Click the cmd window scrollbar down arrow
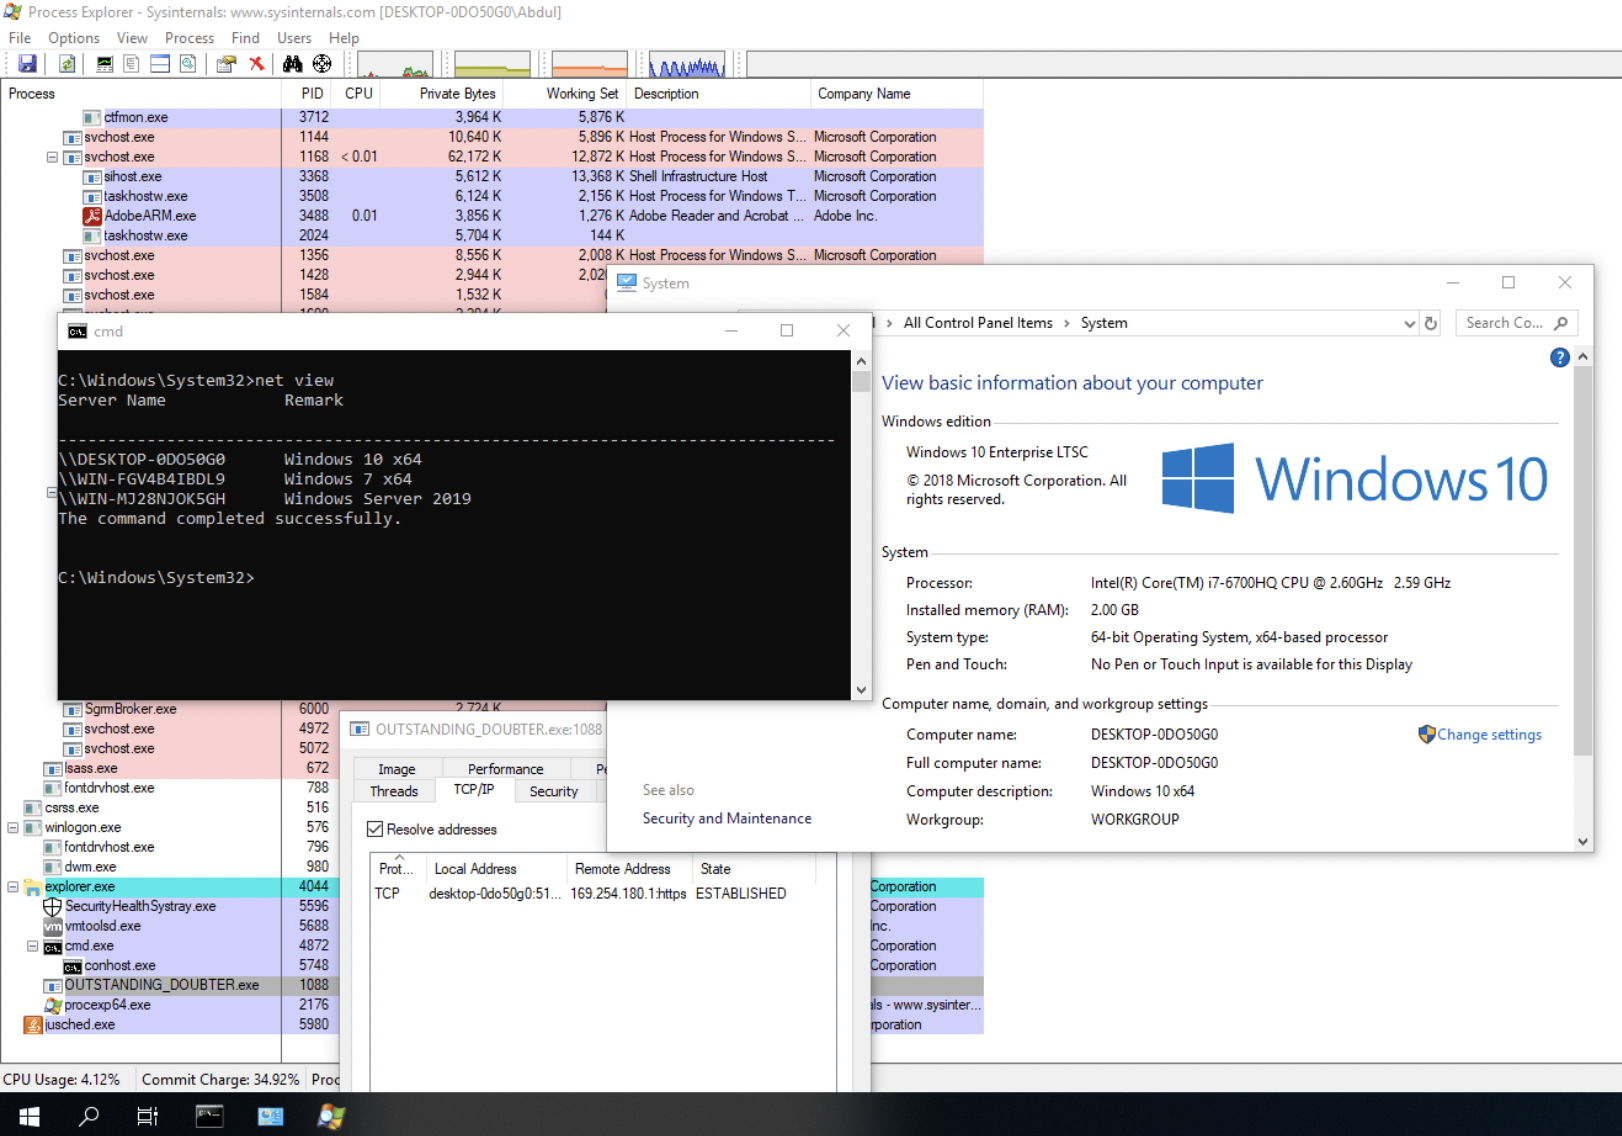Screen dimensions: 1622x1136 (x=861, y=690)
